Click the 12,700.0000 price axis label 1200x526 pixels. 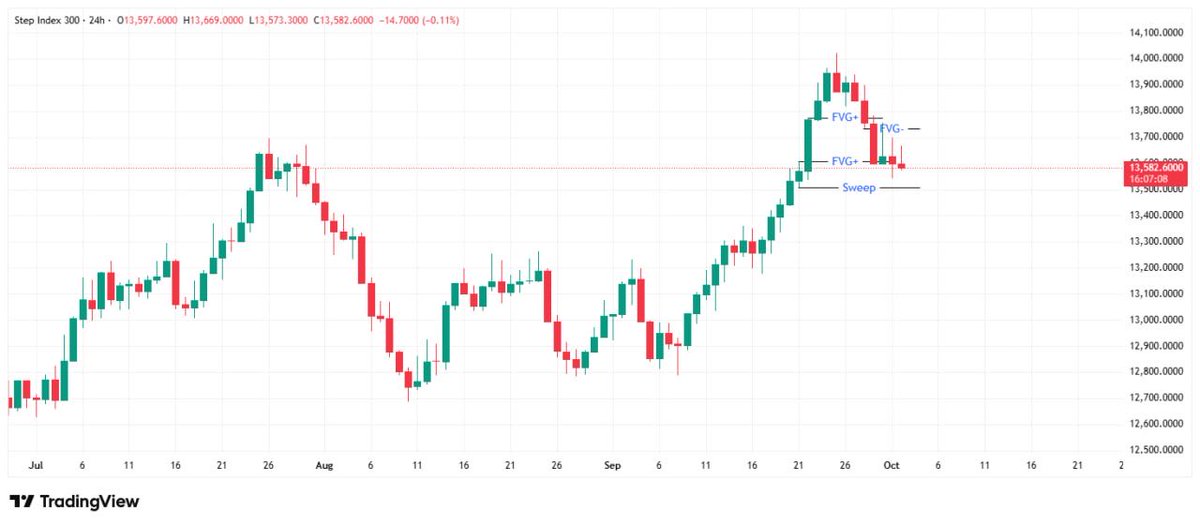coord(1157,398)
